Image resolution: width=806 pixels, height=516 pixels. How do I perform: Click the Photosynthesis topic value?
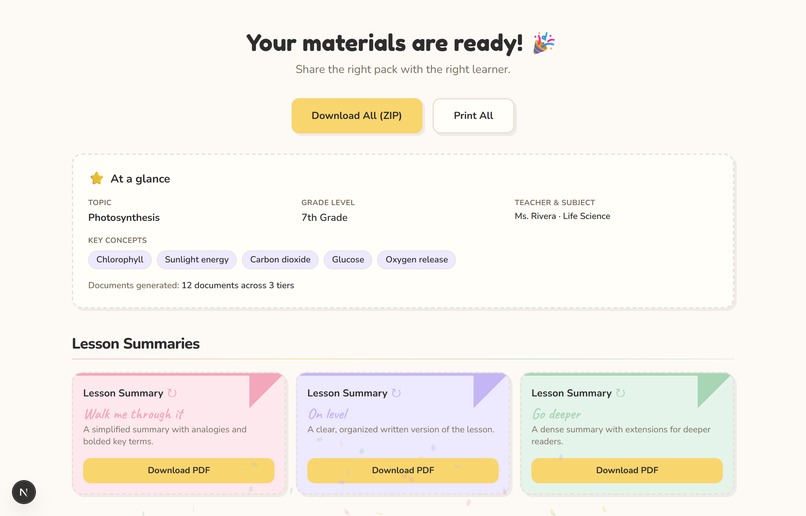tap(124, 217)
